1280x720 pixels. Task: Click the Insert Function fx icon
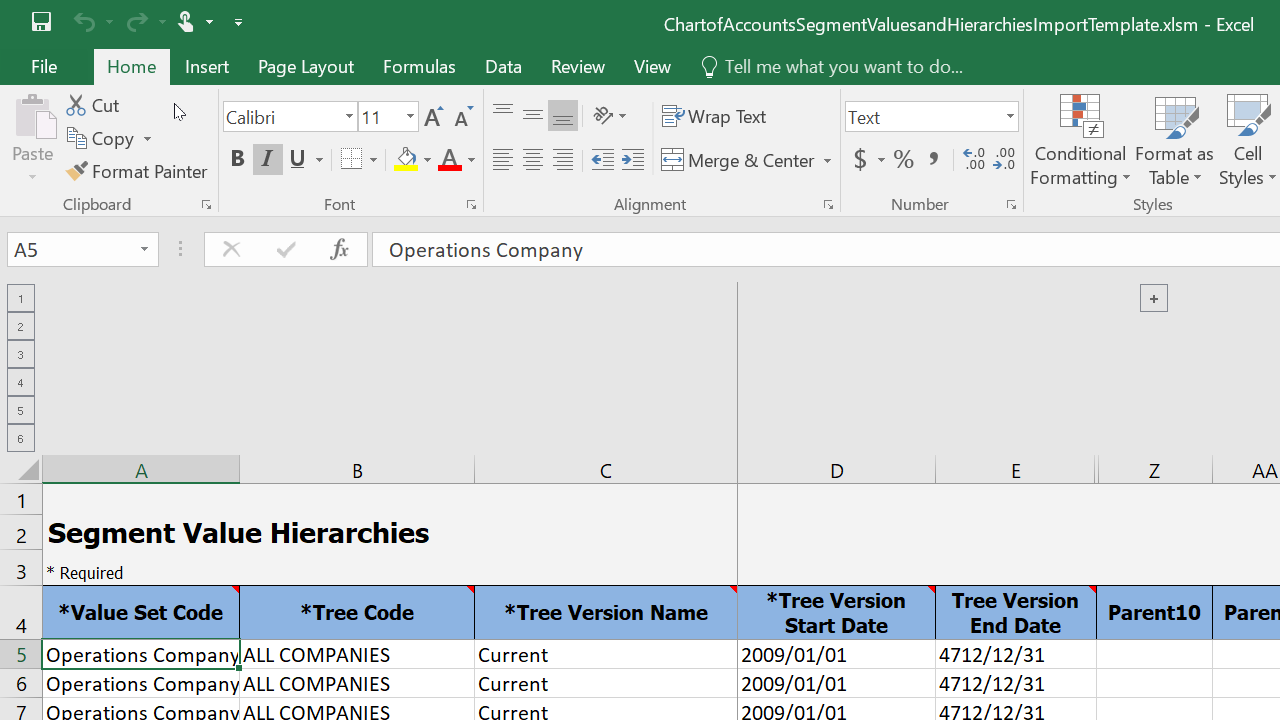[339, 250]
